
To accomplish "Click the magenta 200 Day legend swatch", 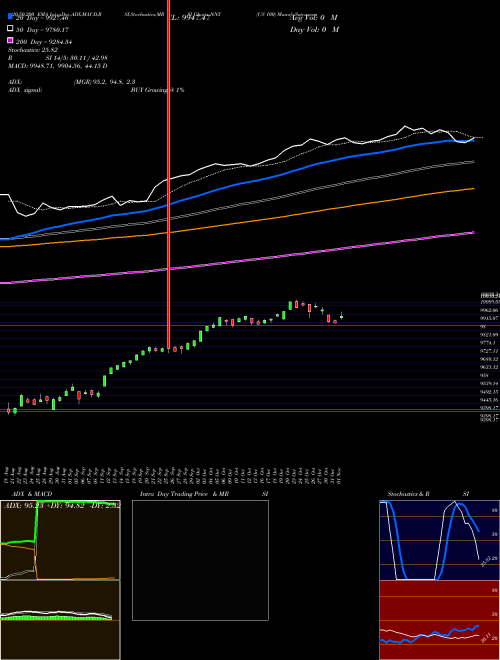I will pyautogui.click(x=10, y=40).
